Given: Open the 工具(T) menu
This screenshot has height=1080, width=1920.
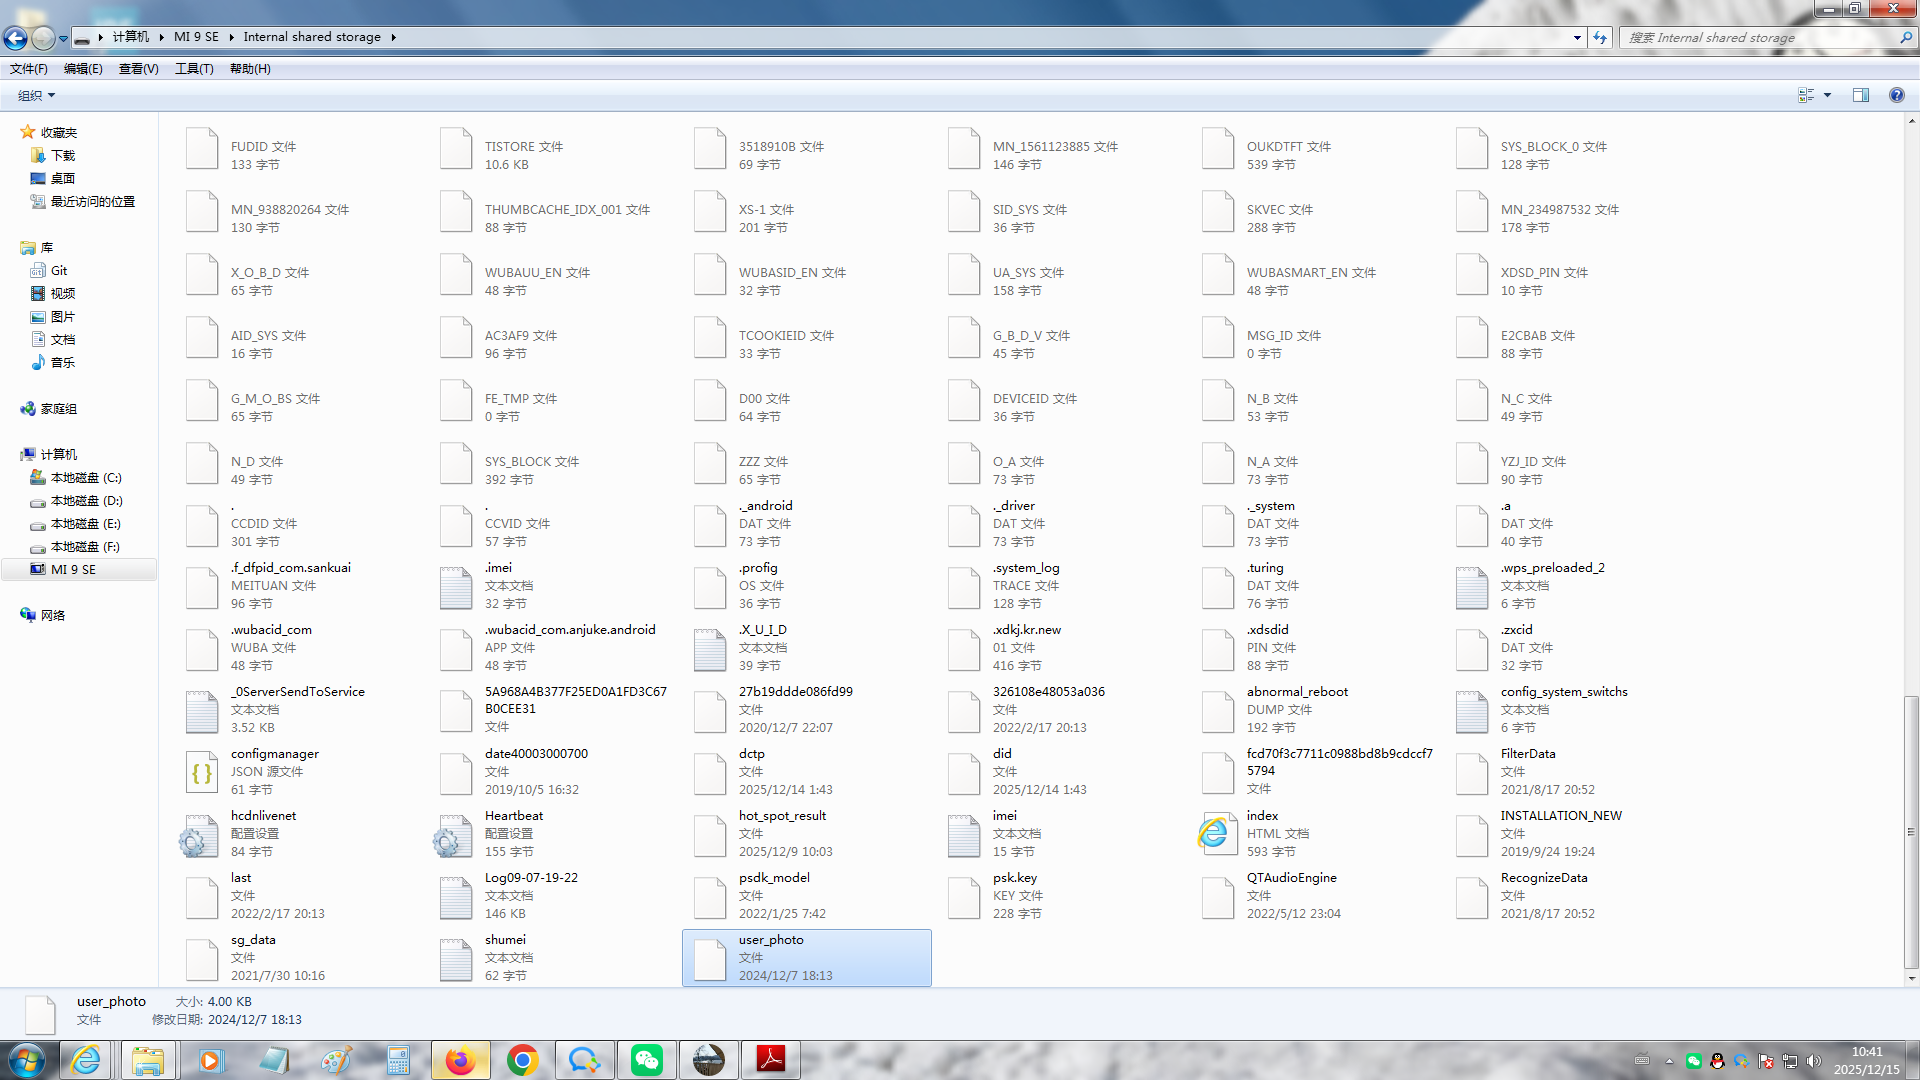Looking at the screenshot, I should (194, 69).
